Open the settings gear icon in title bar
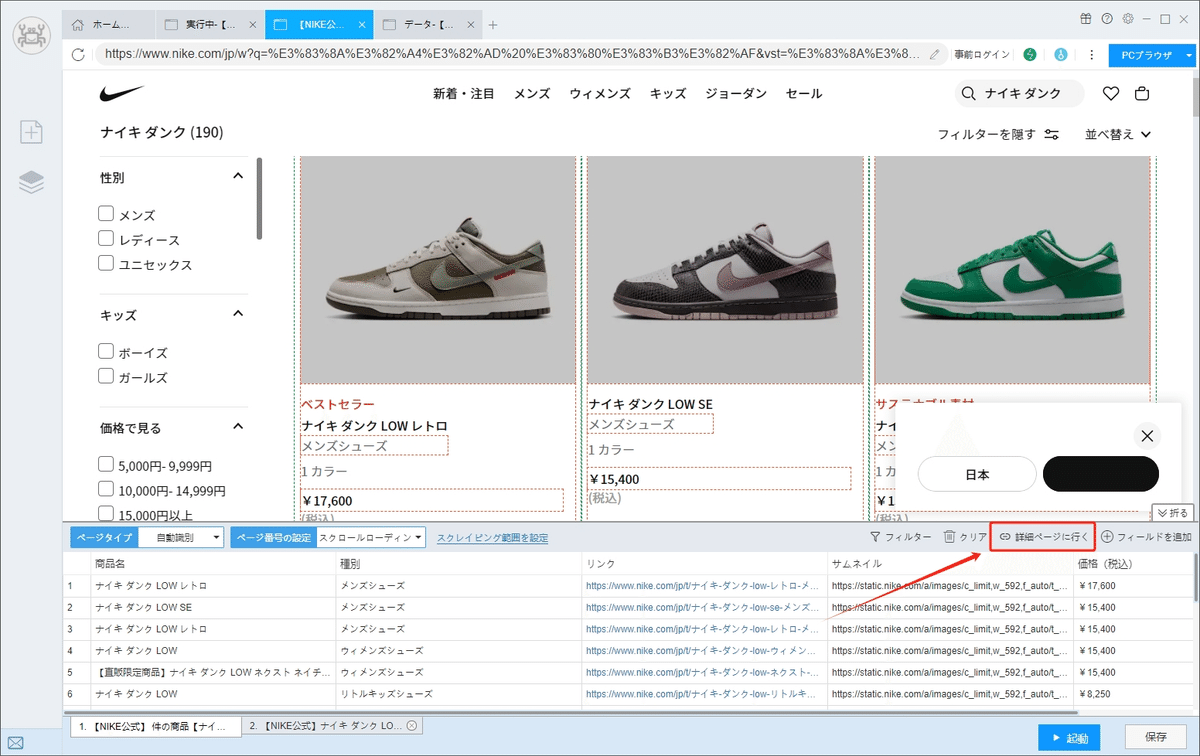This screenshot has width=1200, height=756. point(1128,18)
